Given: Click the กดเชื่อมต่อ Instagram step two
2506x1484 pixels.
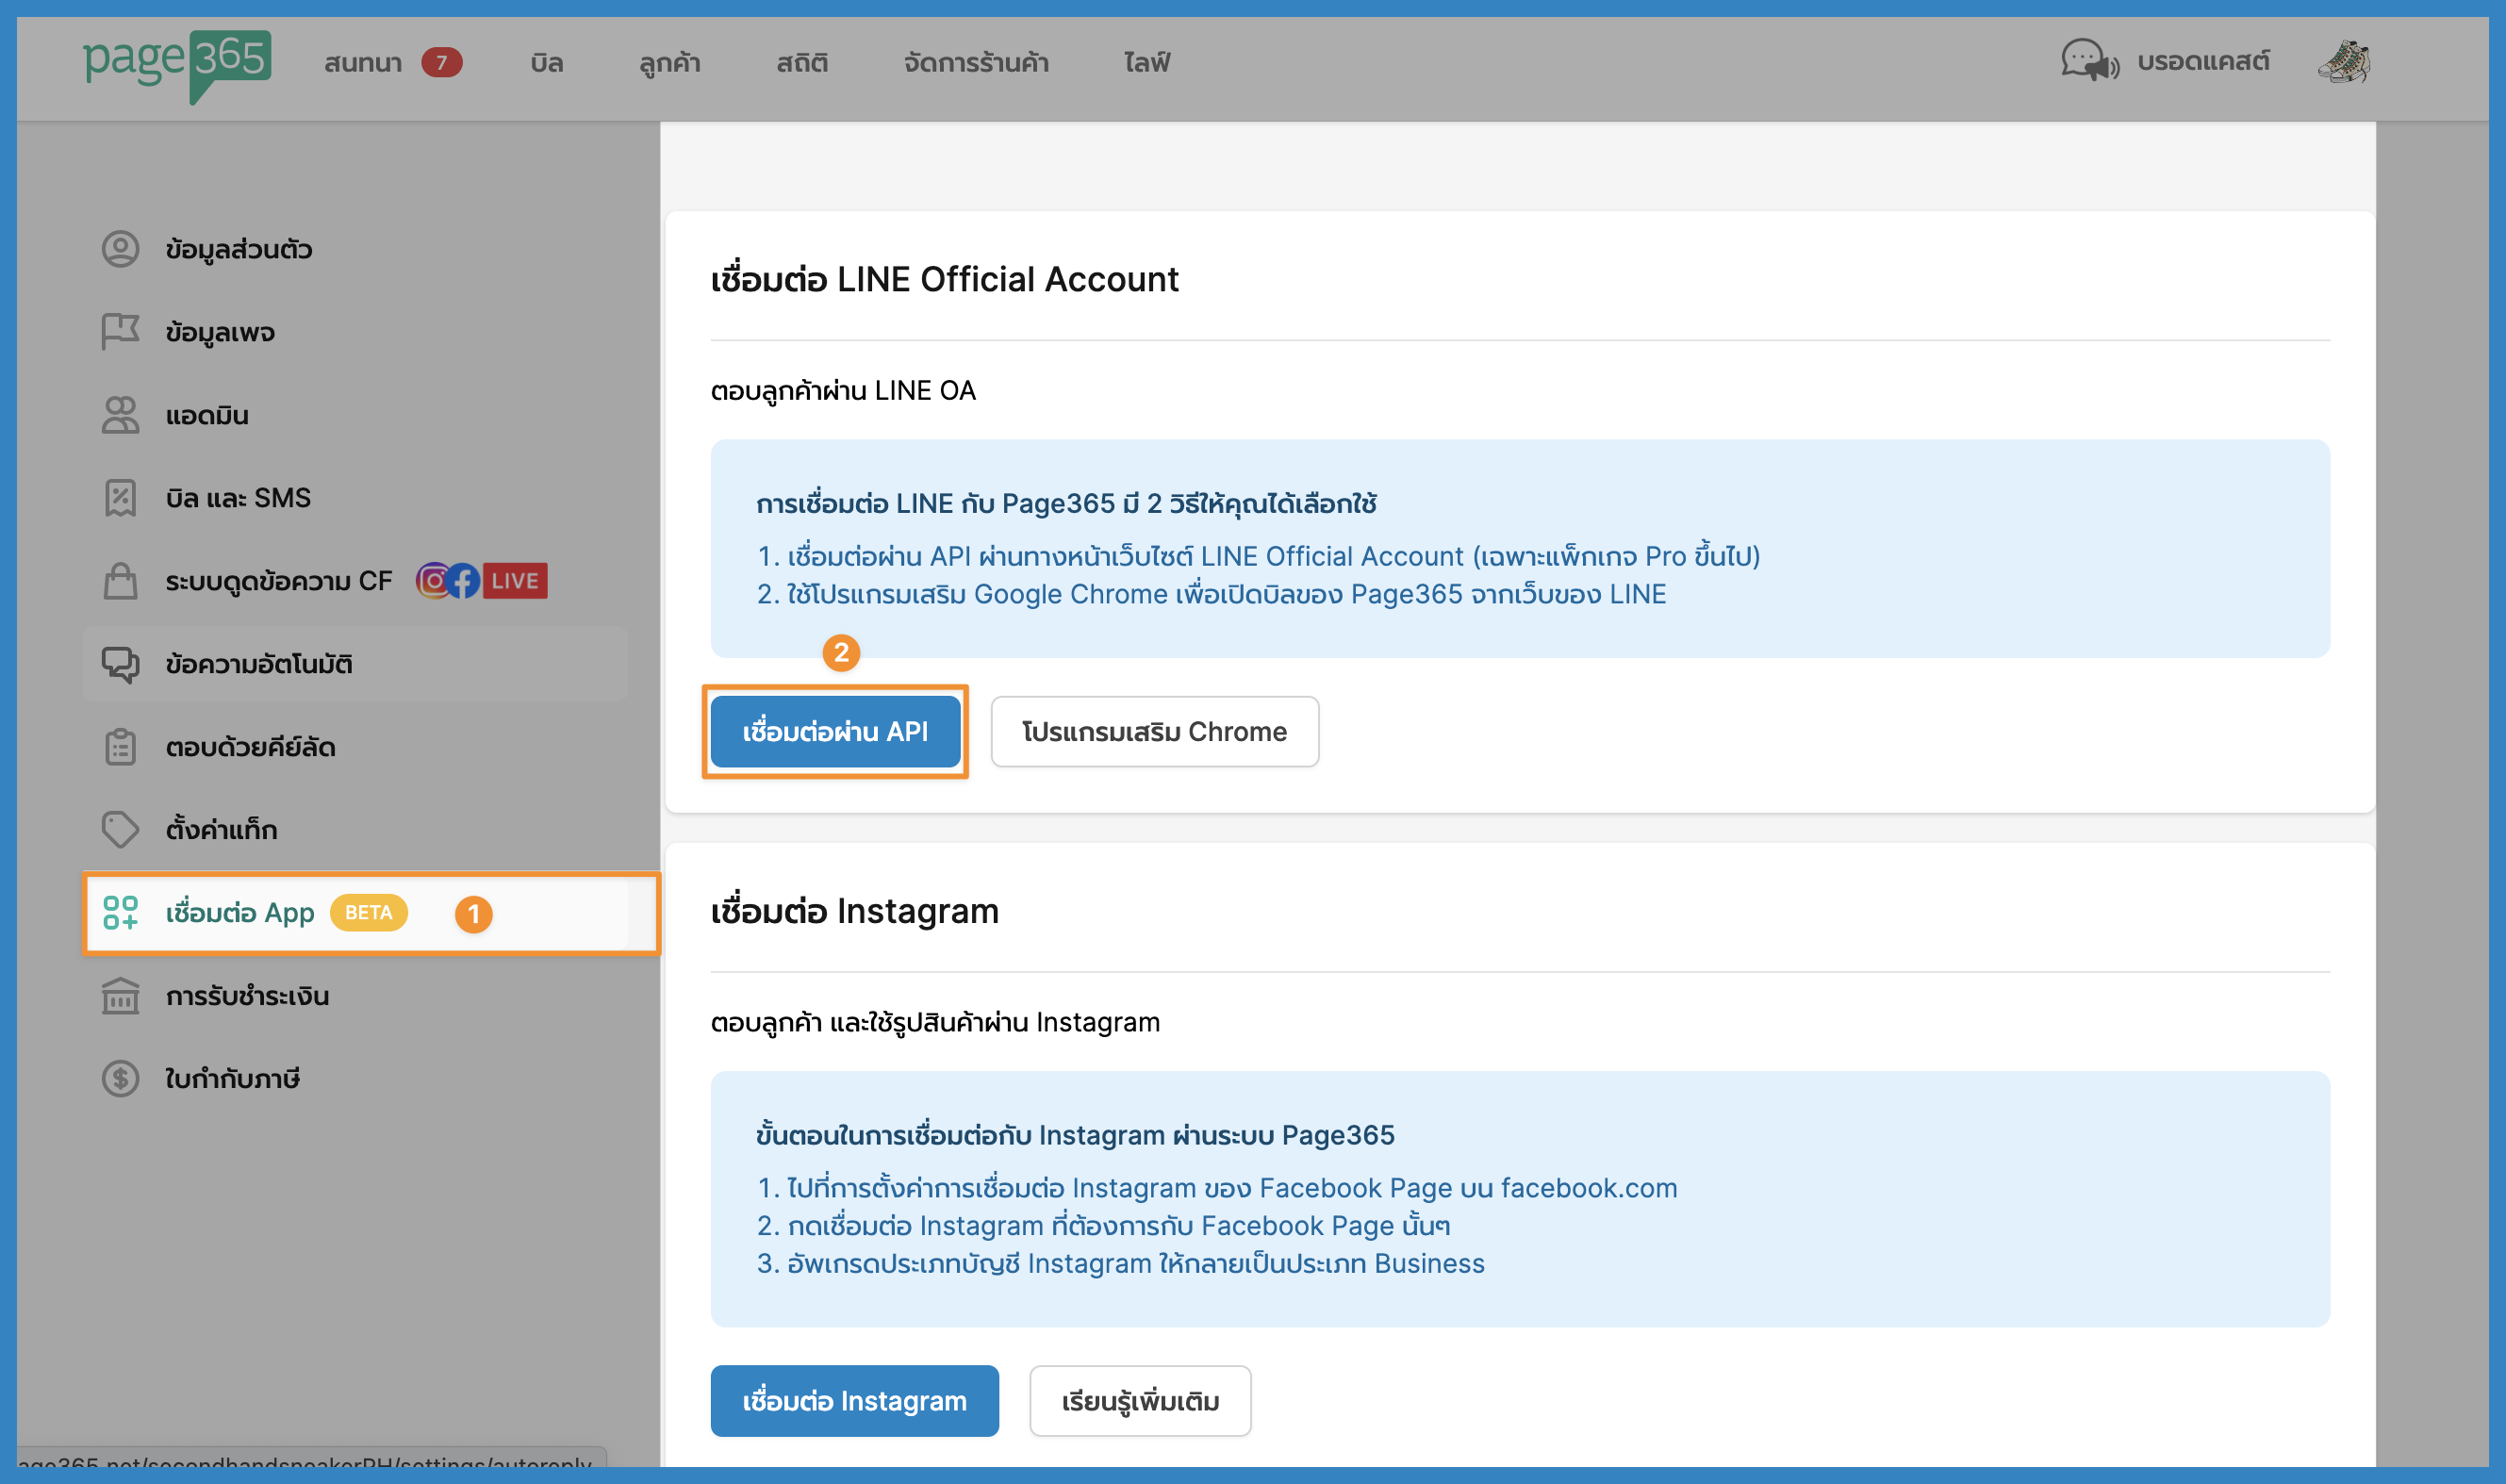Looking at the screenshot, I should tap(1103, 1226).
